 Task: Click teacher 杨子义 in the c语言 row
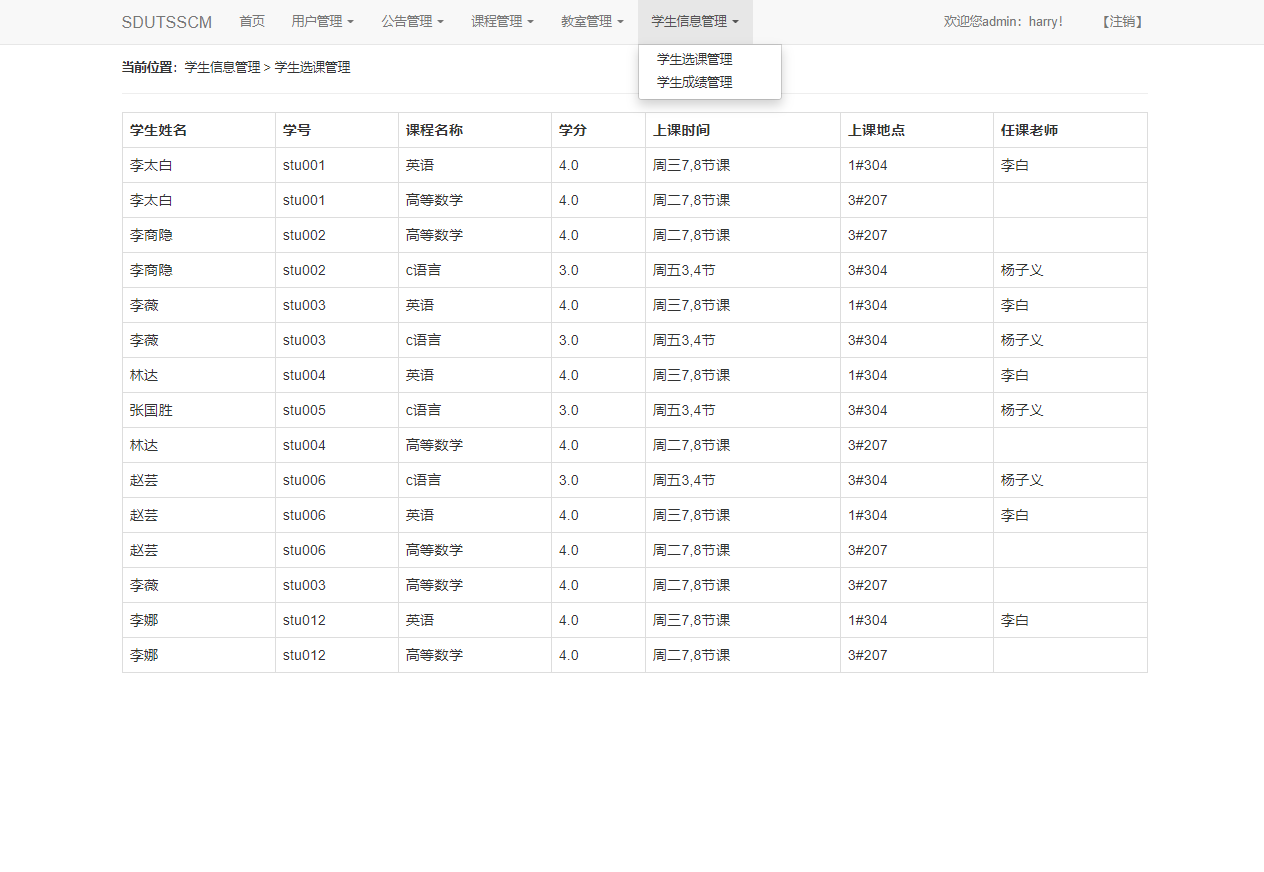[x=1022, y=269]
